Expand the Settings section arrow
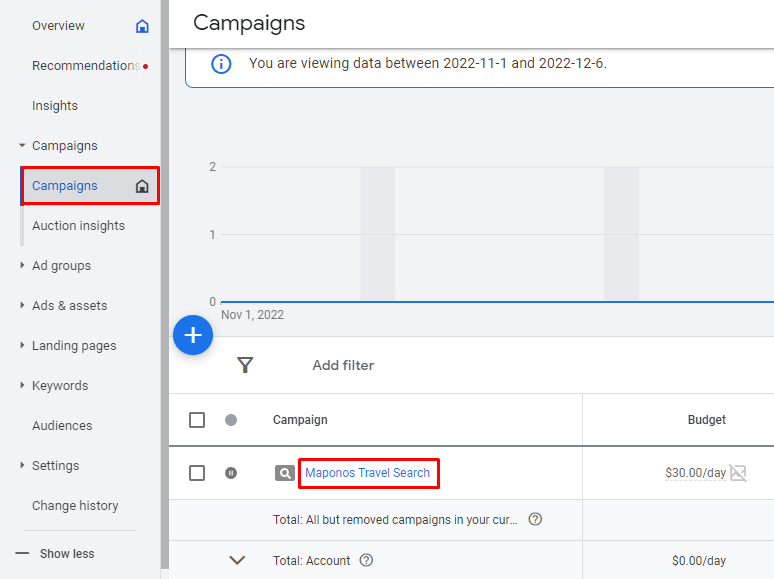 (x=22, y=465)
